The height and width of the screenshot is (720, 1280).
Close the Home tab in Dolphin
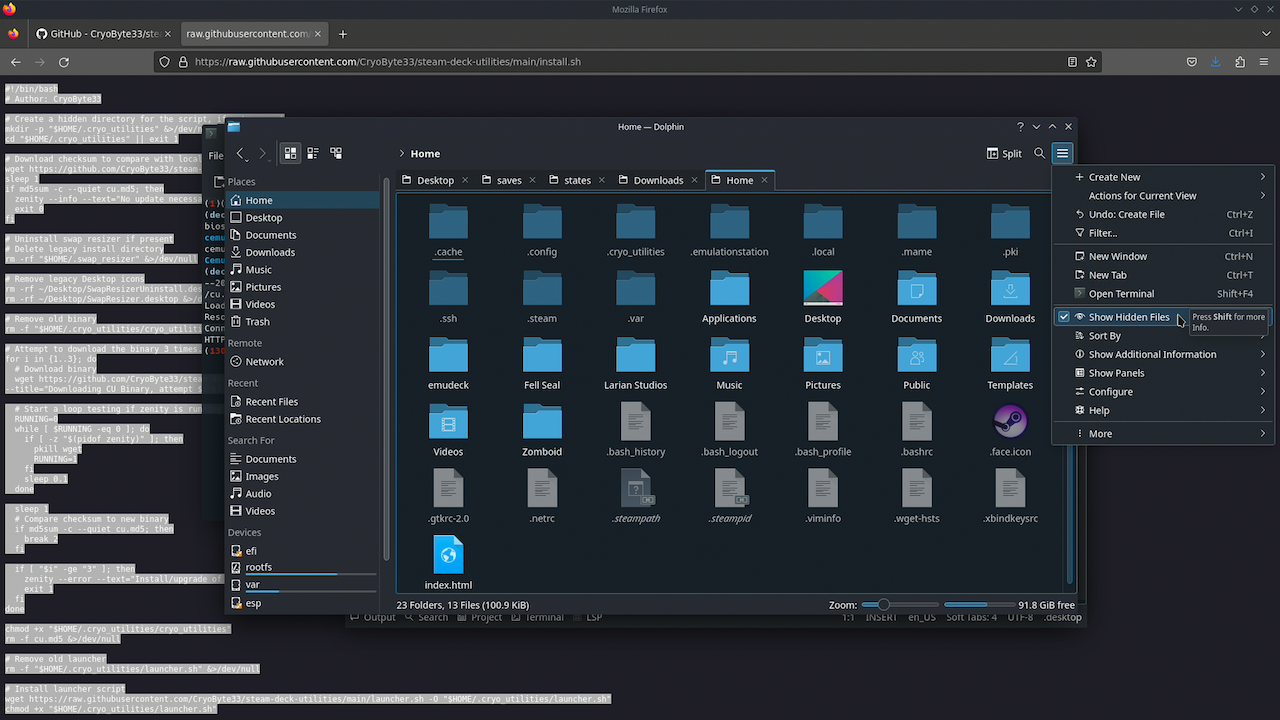(765, 180)
